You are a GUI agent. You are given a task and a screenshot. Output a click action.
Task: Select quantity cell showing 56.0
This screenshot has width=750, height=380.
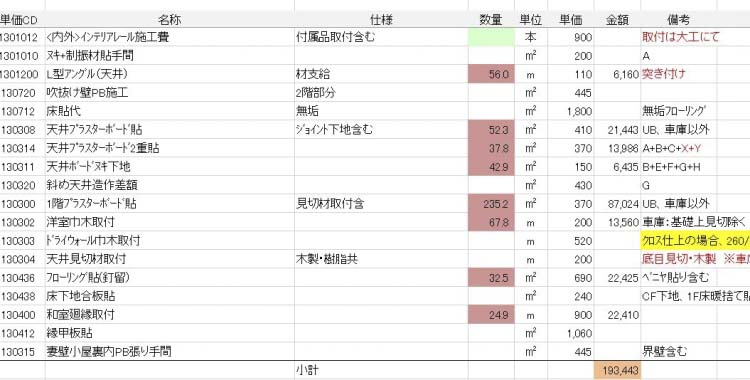point(491,74)
